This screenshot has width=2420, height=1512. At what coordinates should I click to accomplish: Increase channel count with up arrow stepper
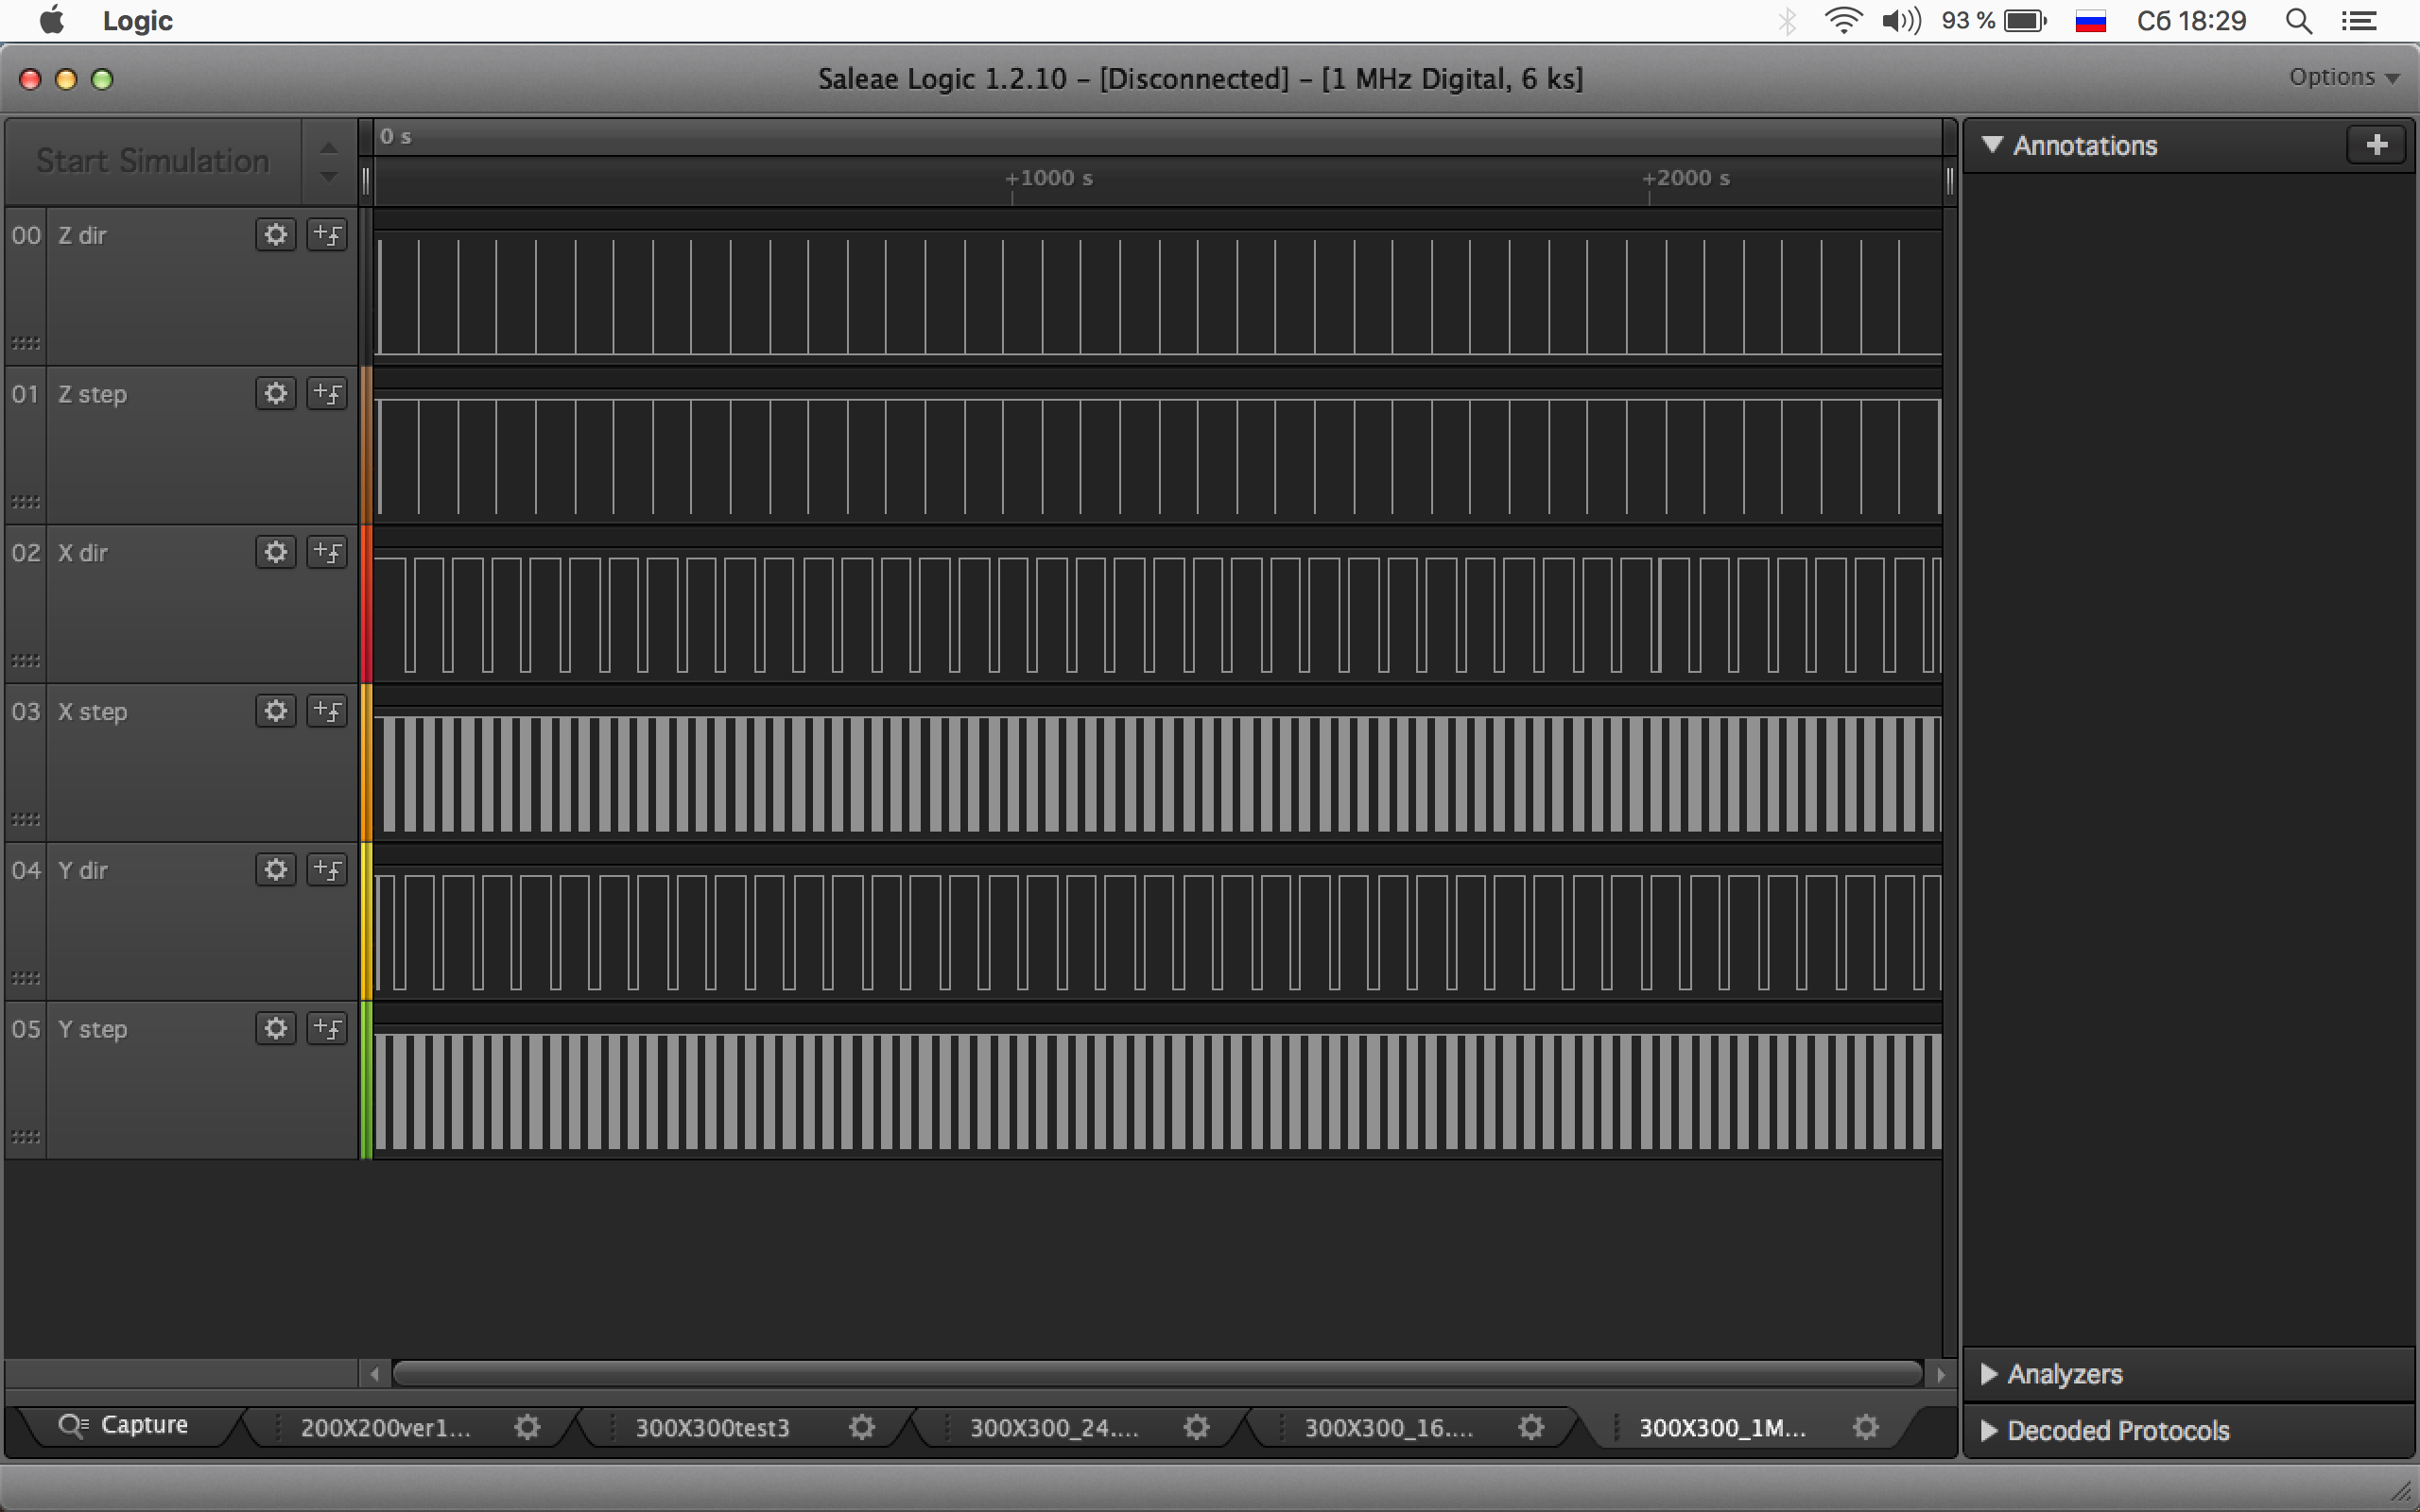tap(328, 148)
